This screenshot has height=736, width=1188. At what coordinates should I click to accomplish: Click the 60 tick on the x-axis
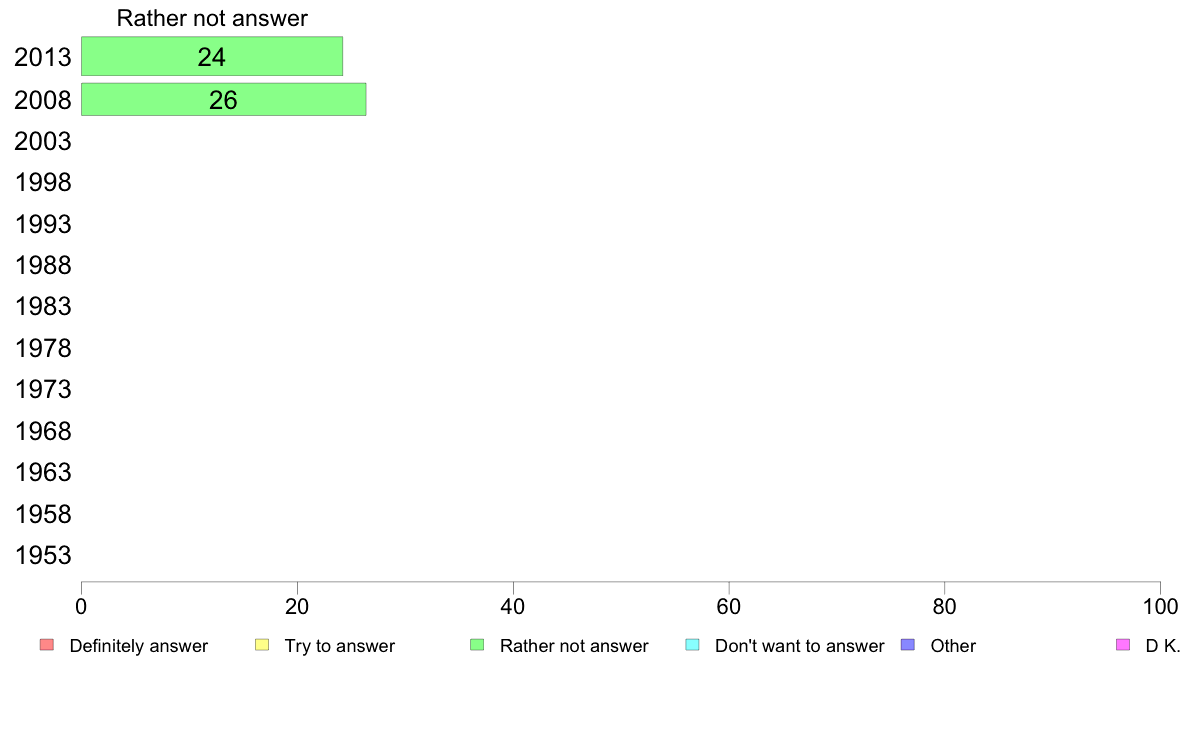pos(729,606)
